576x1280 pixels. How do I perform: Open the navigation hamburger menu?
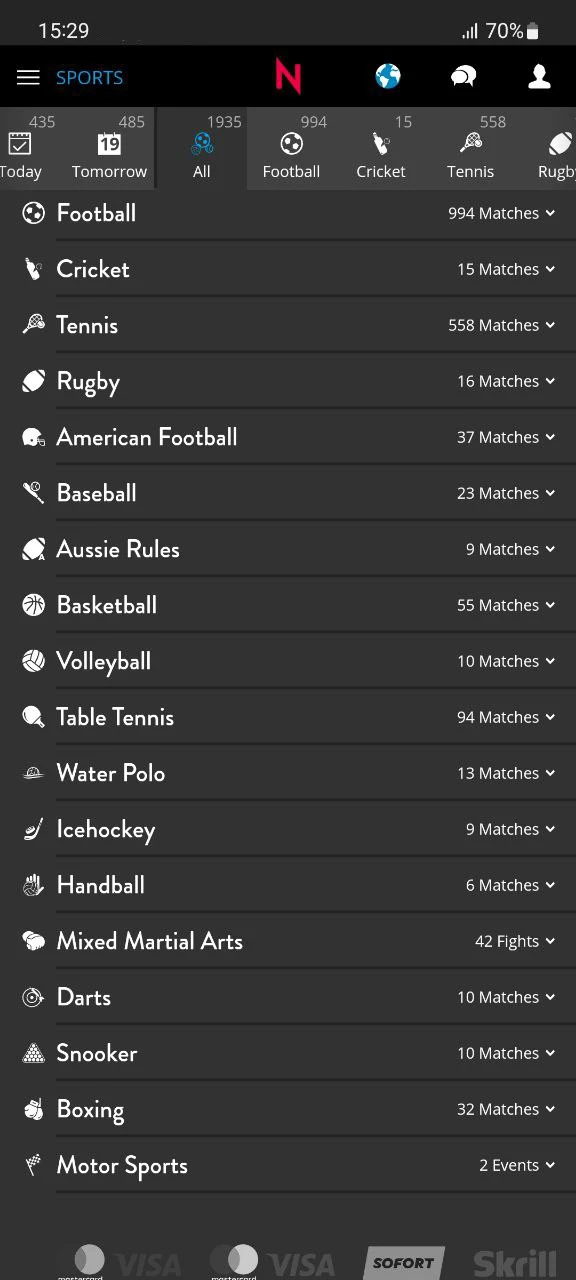point(28,77)
